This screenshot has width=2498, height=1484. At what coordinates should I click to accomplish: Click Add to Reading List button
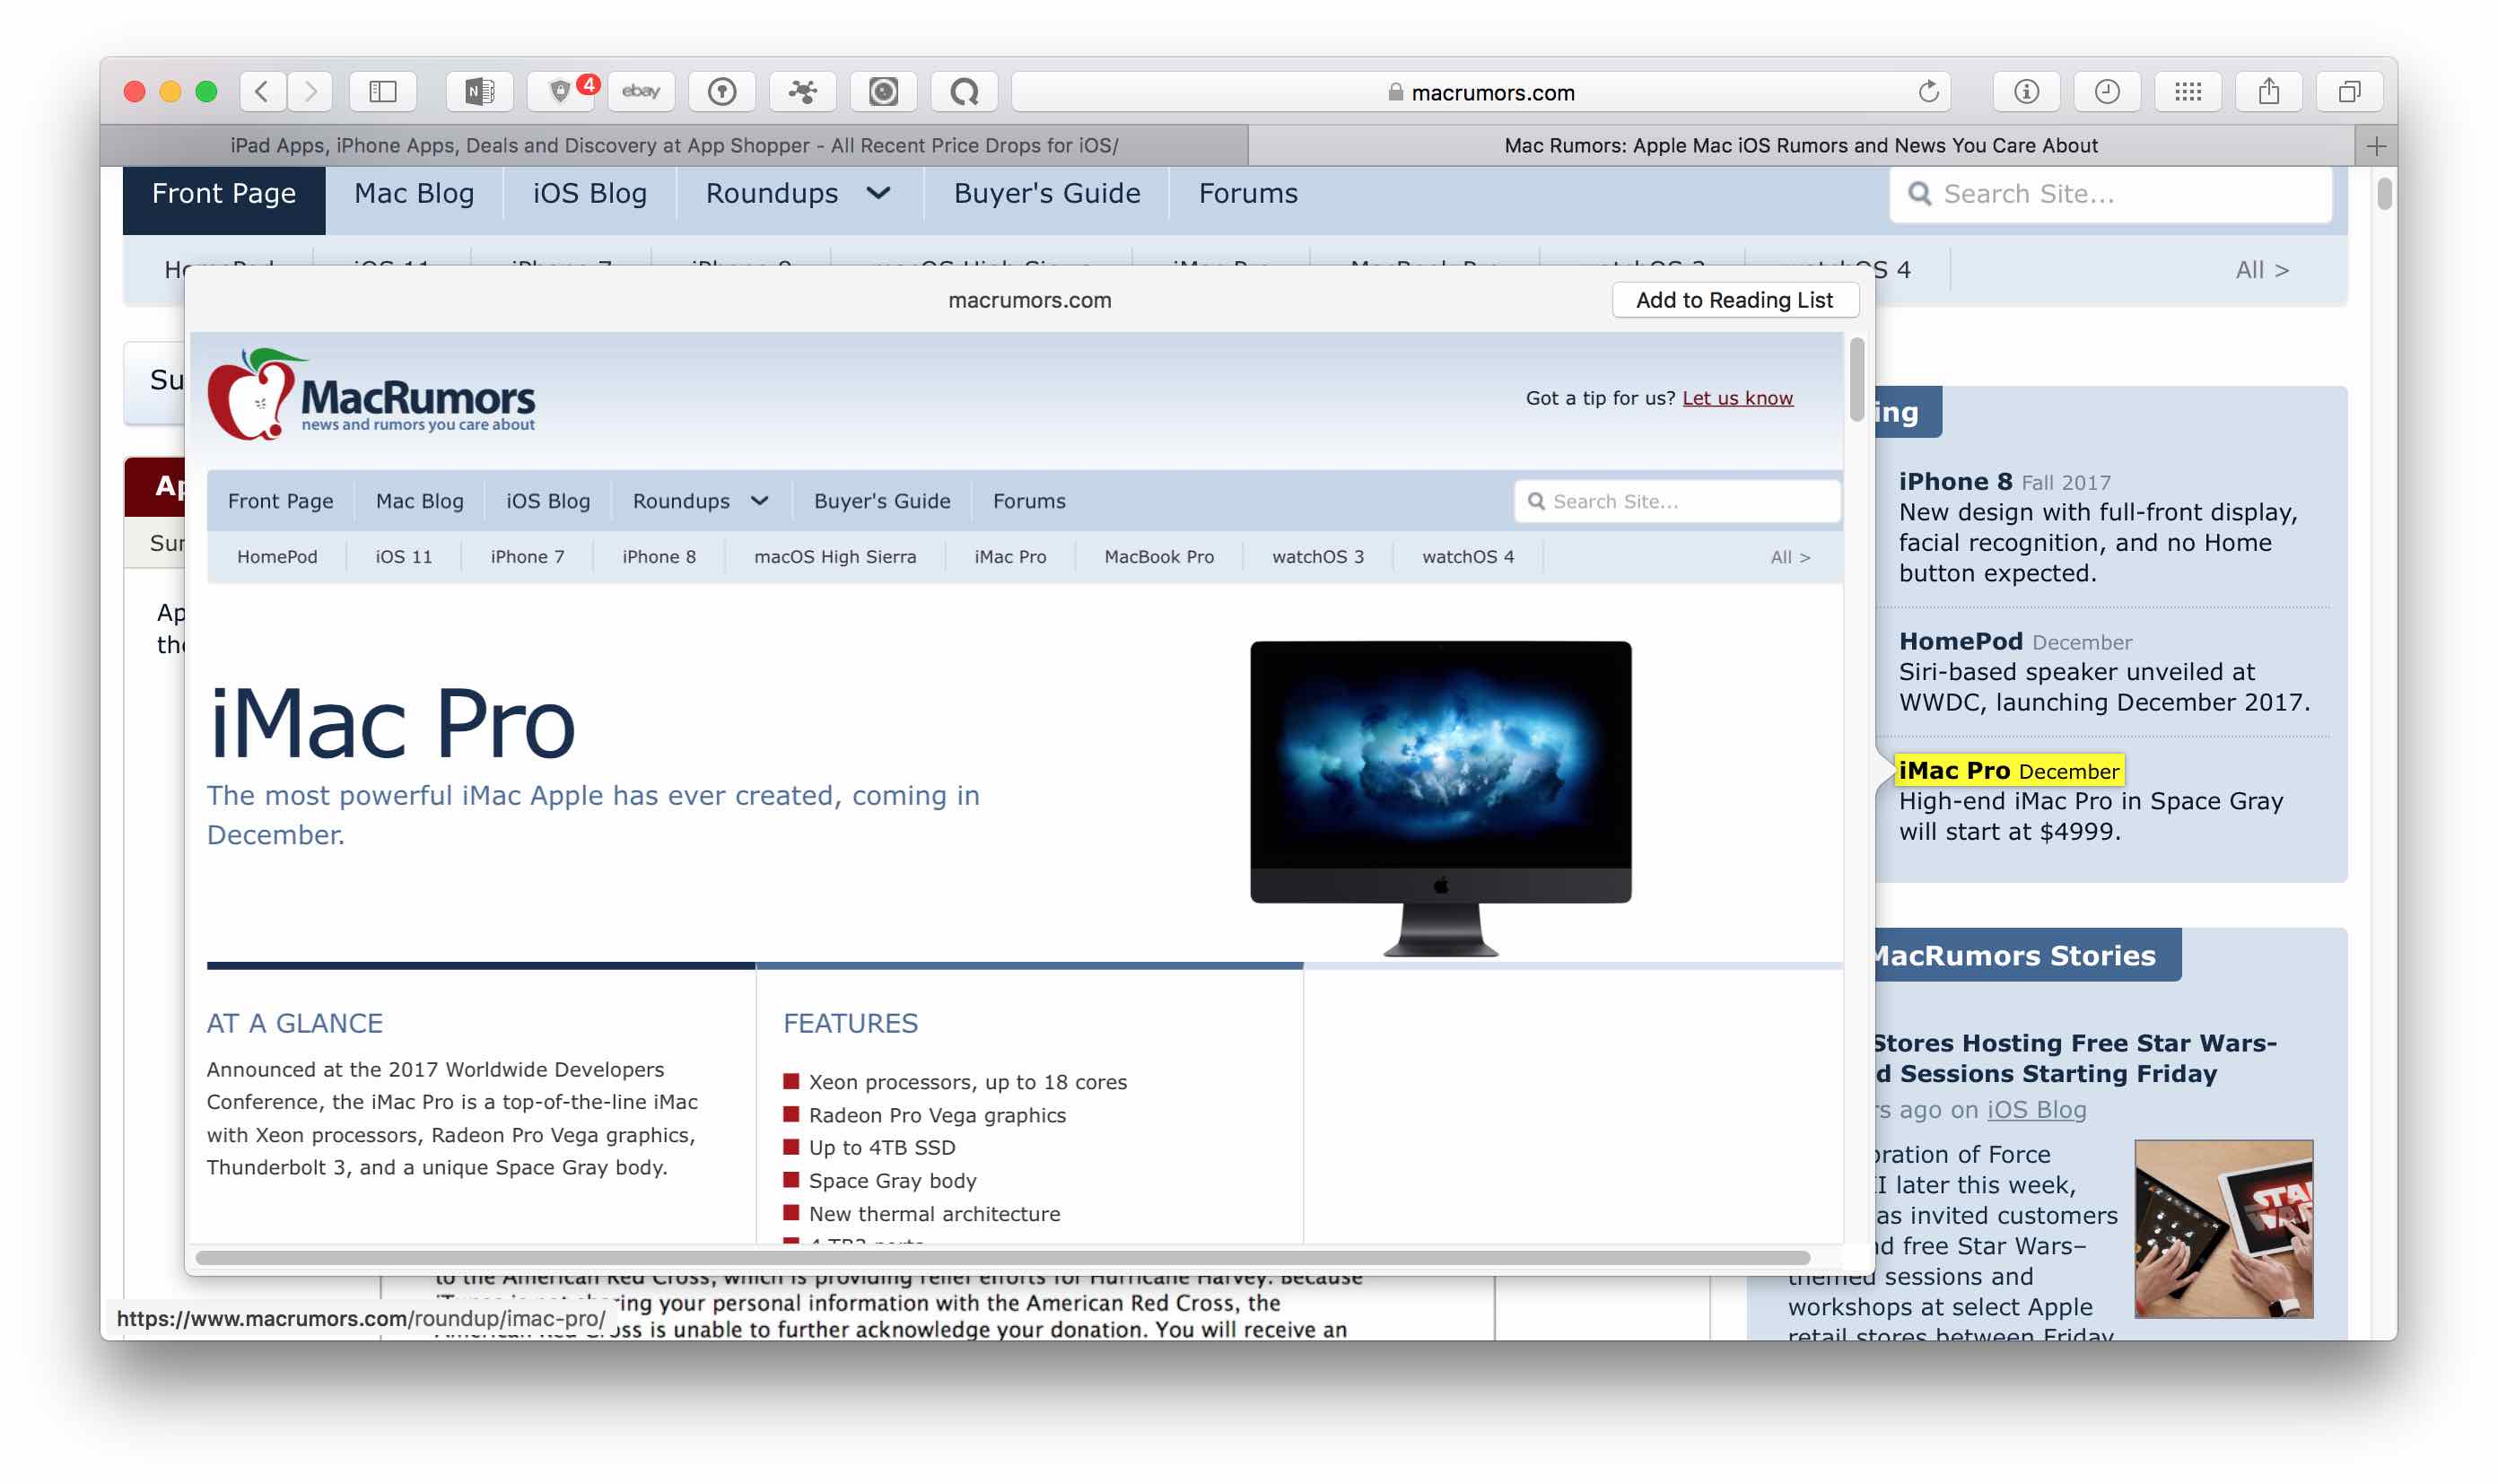click(x=1734, y=300)
